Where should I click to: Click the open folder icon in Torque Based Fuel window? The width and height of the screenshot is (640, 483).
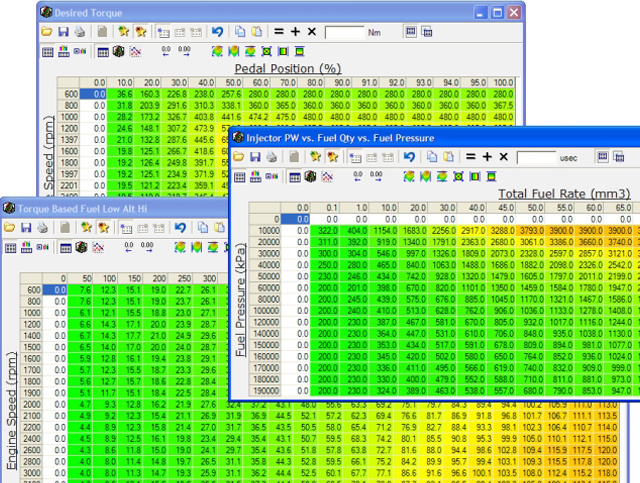[9, 227]
